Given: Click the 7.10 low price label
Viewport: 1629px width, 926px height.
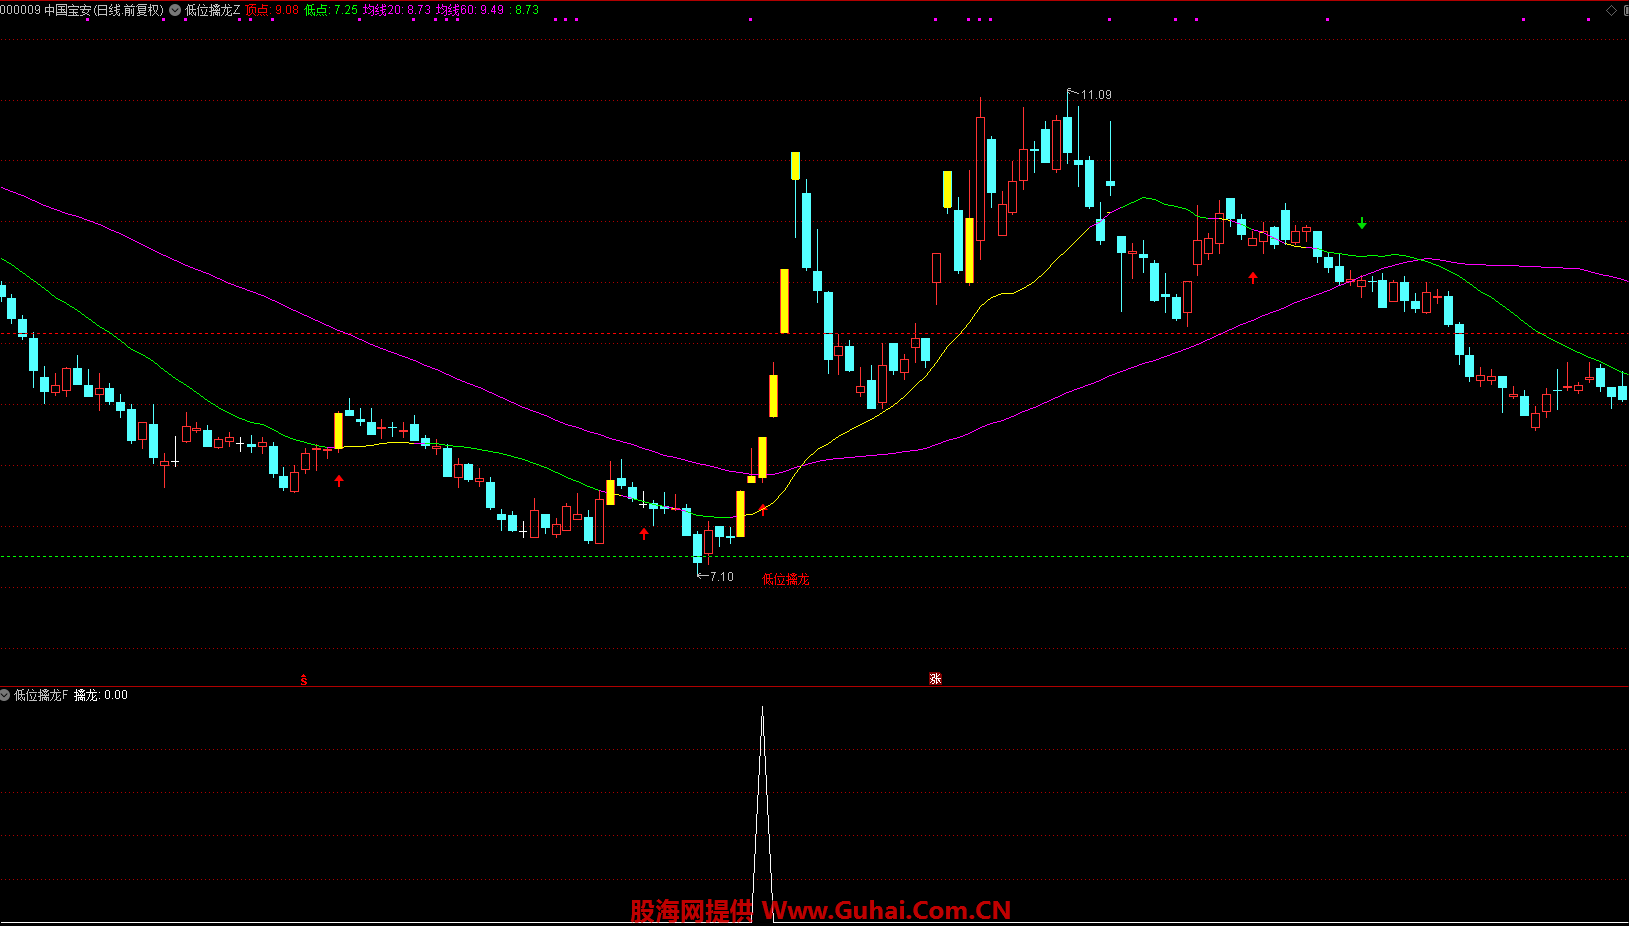Looking at the screenshot, I should tap(721, 577).
